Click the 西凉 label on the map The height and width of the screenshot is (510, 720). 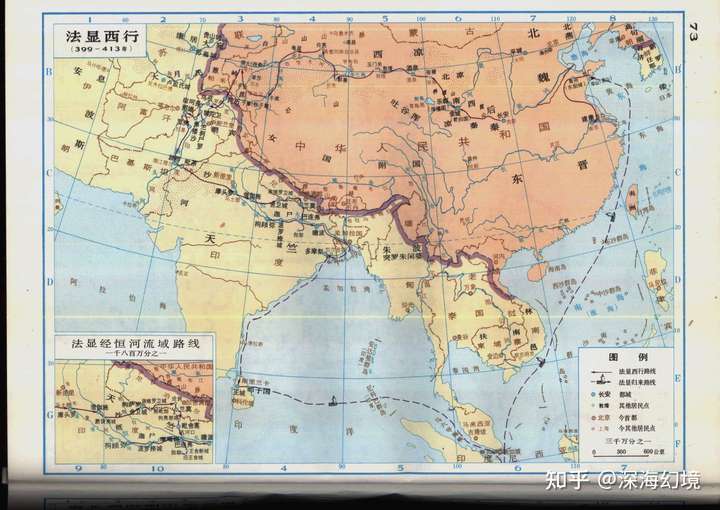pyautogui.click(x=398, y=53)
